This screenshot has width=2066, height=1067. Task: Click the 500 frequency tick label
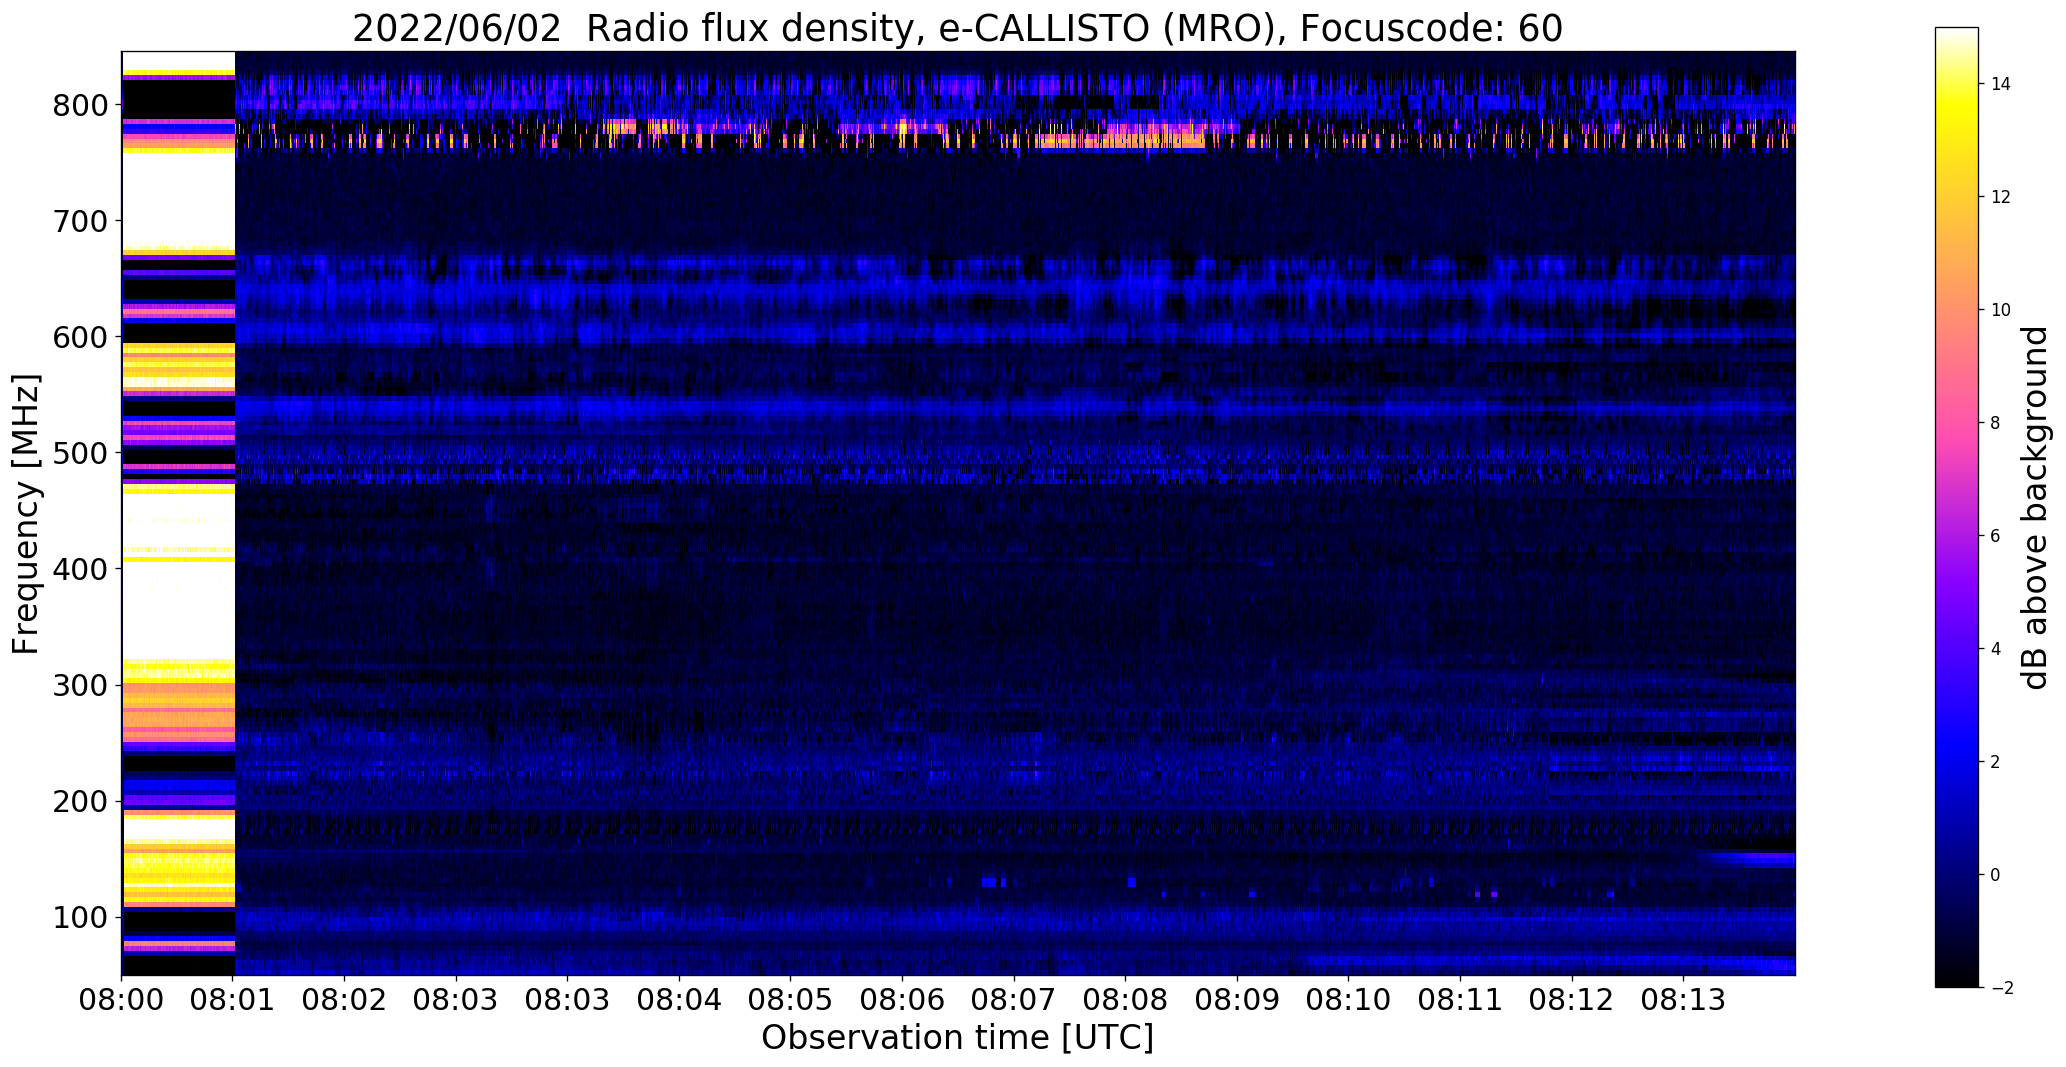click(x=80, y=453)
